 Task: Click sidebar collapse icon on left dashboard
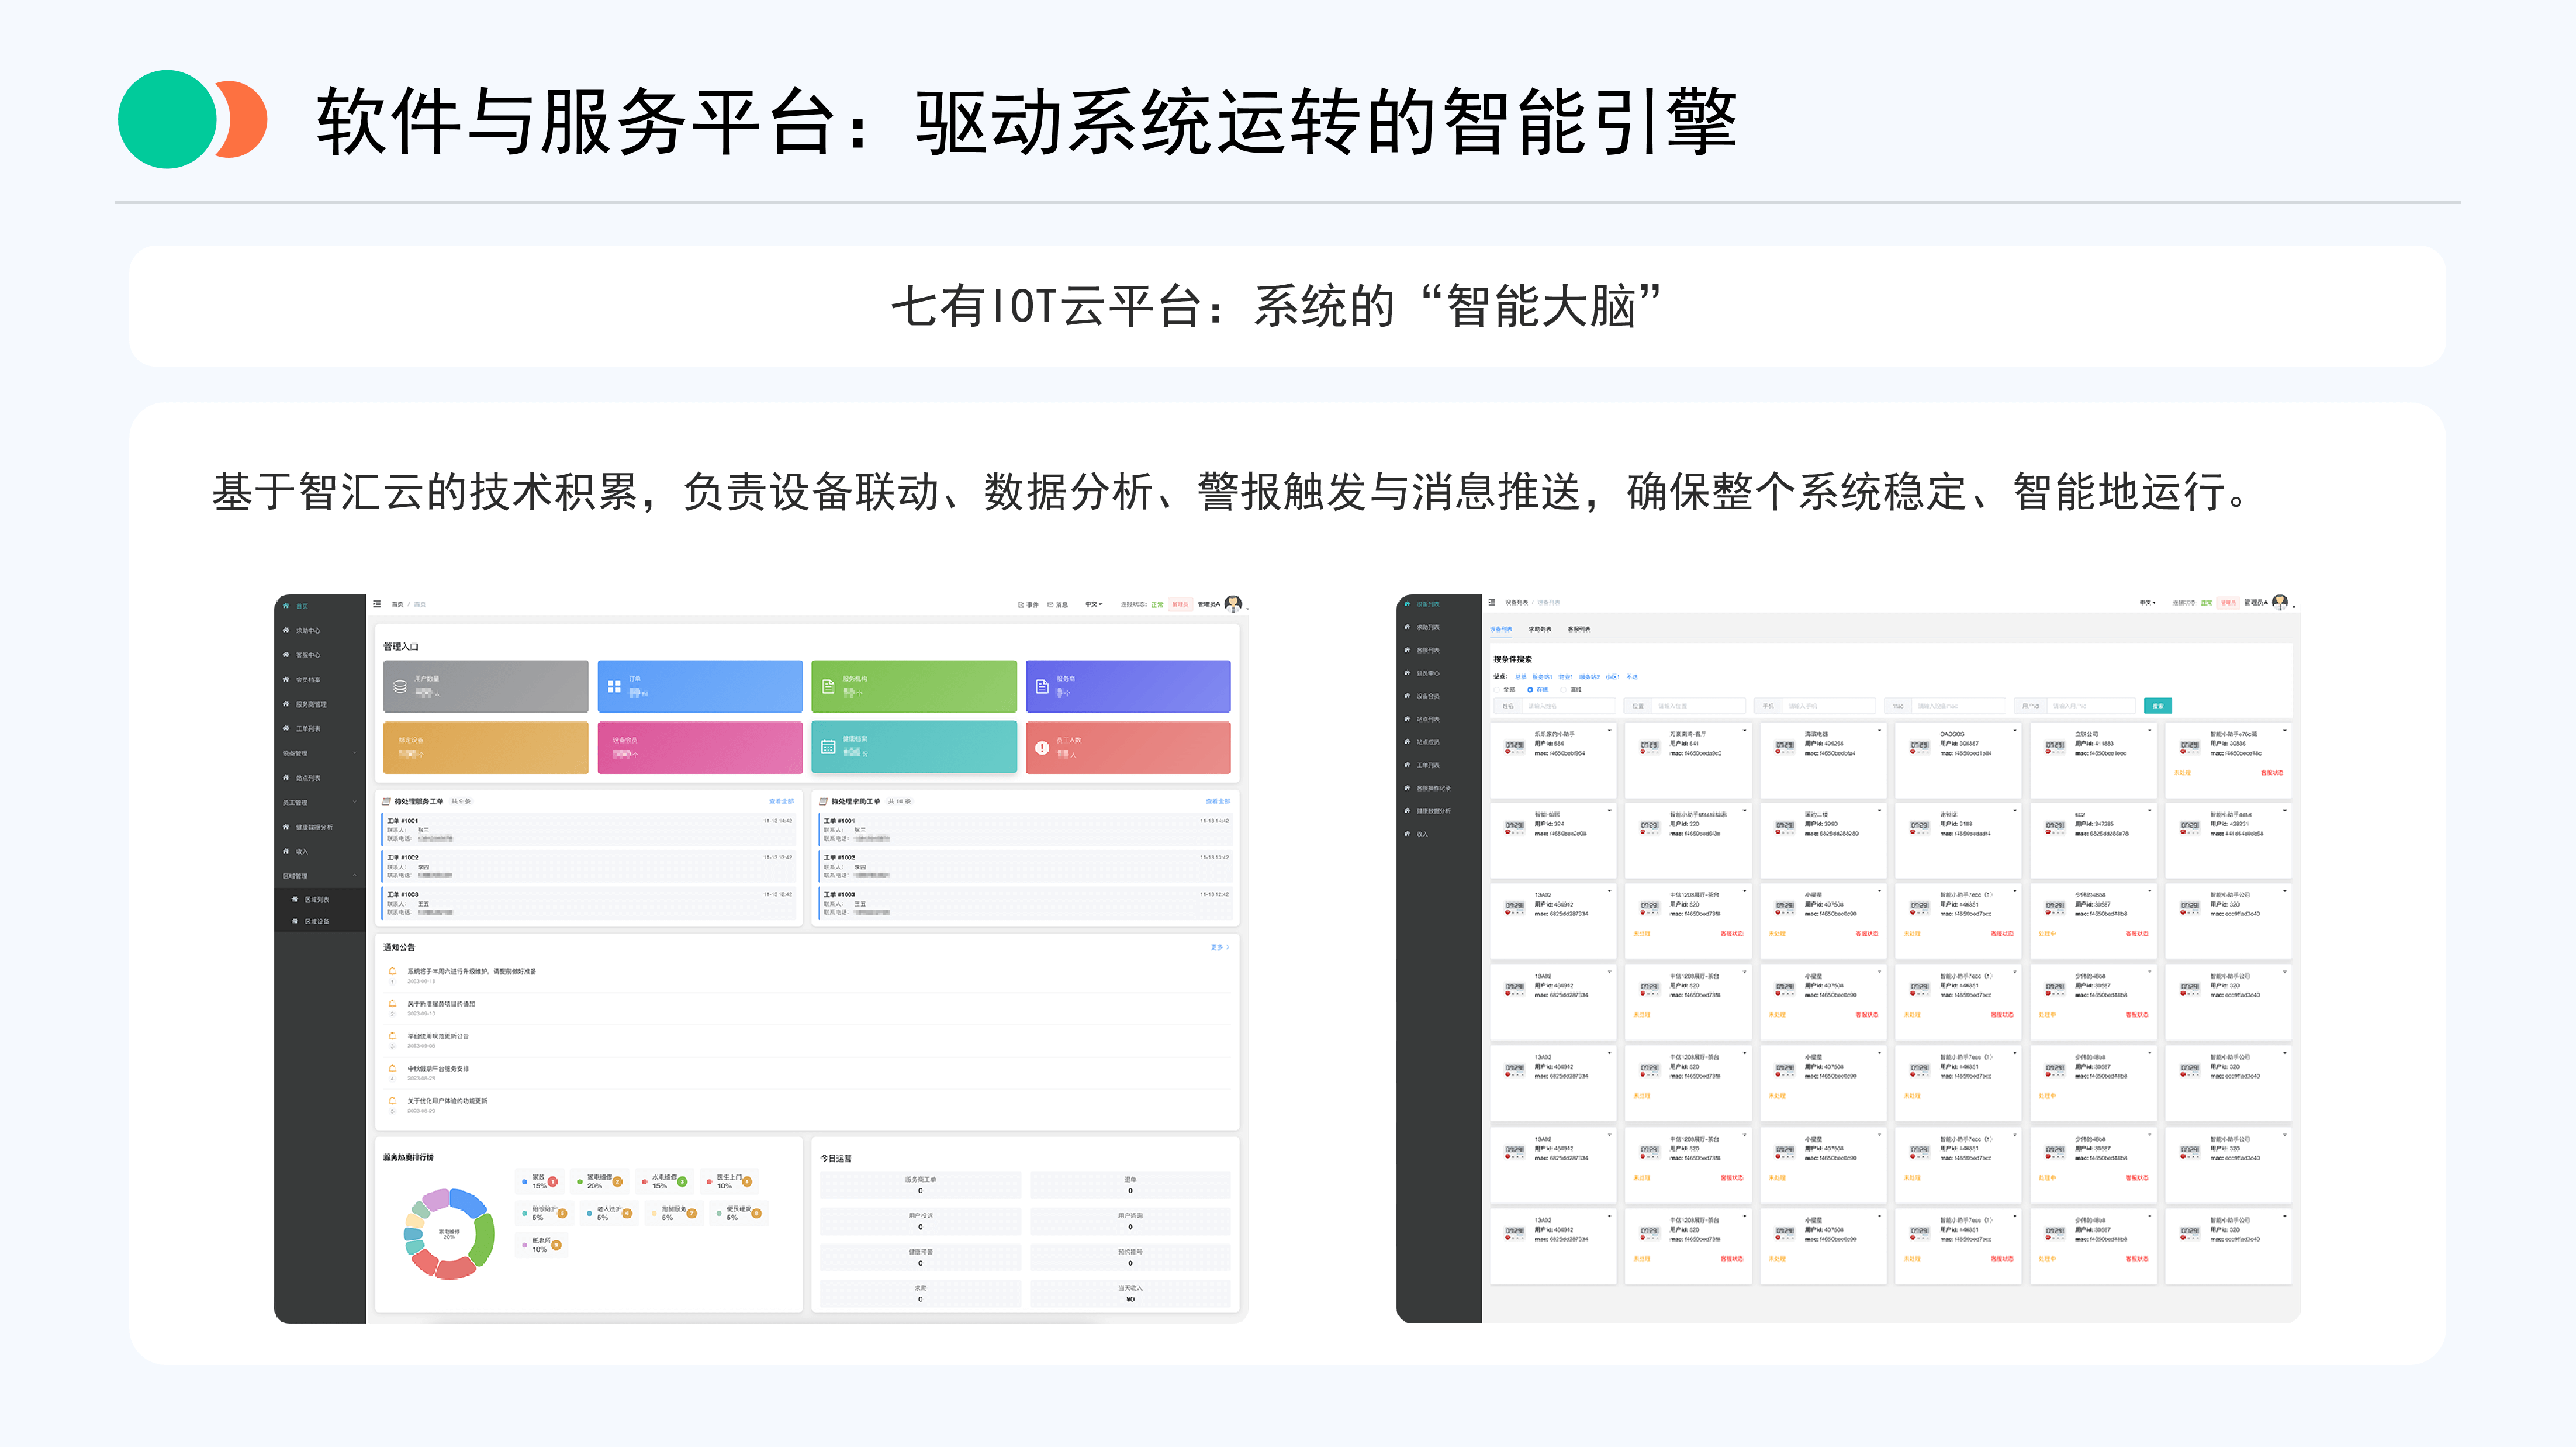coord(377,604)
